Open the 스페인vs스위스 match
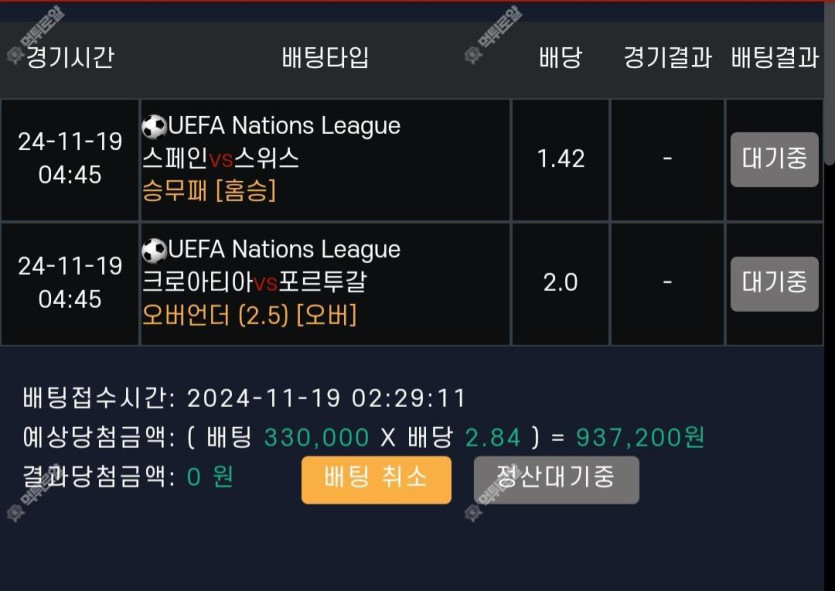Viewport: 835px width, 591px height. (x=221, y=158)
